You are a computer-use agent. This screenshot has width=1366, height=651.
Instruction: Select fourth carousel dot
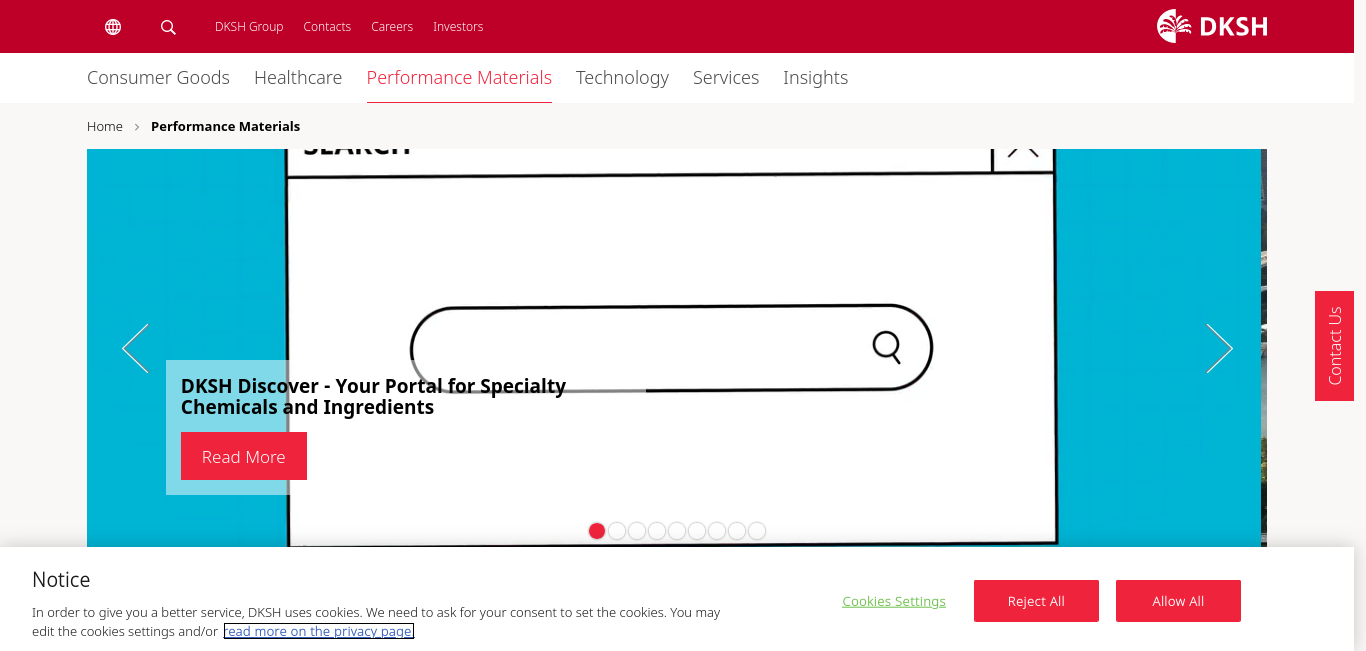point(657,531)
